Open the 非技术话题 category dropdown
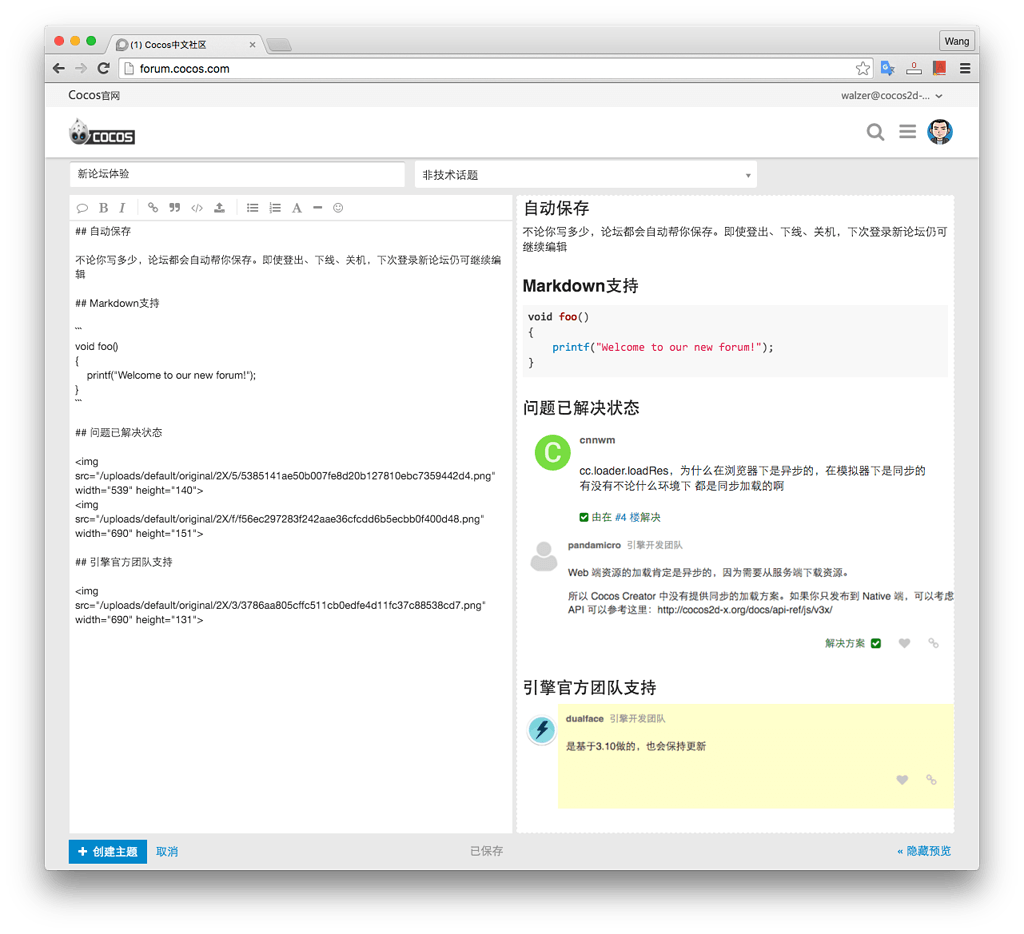This screenshot has width=1024, height=934. pos(585,174)
